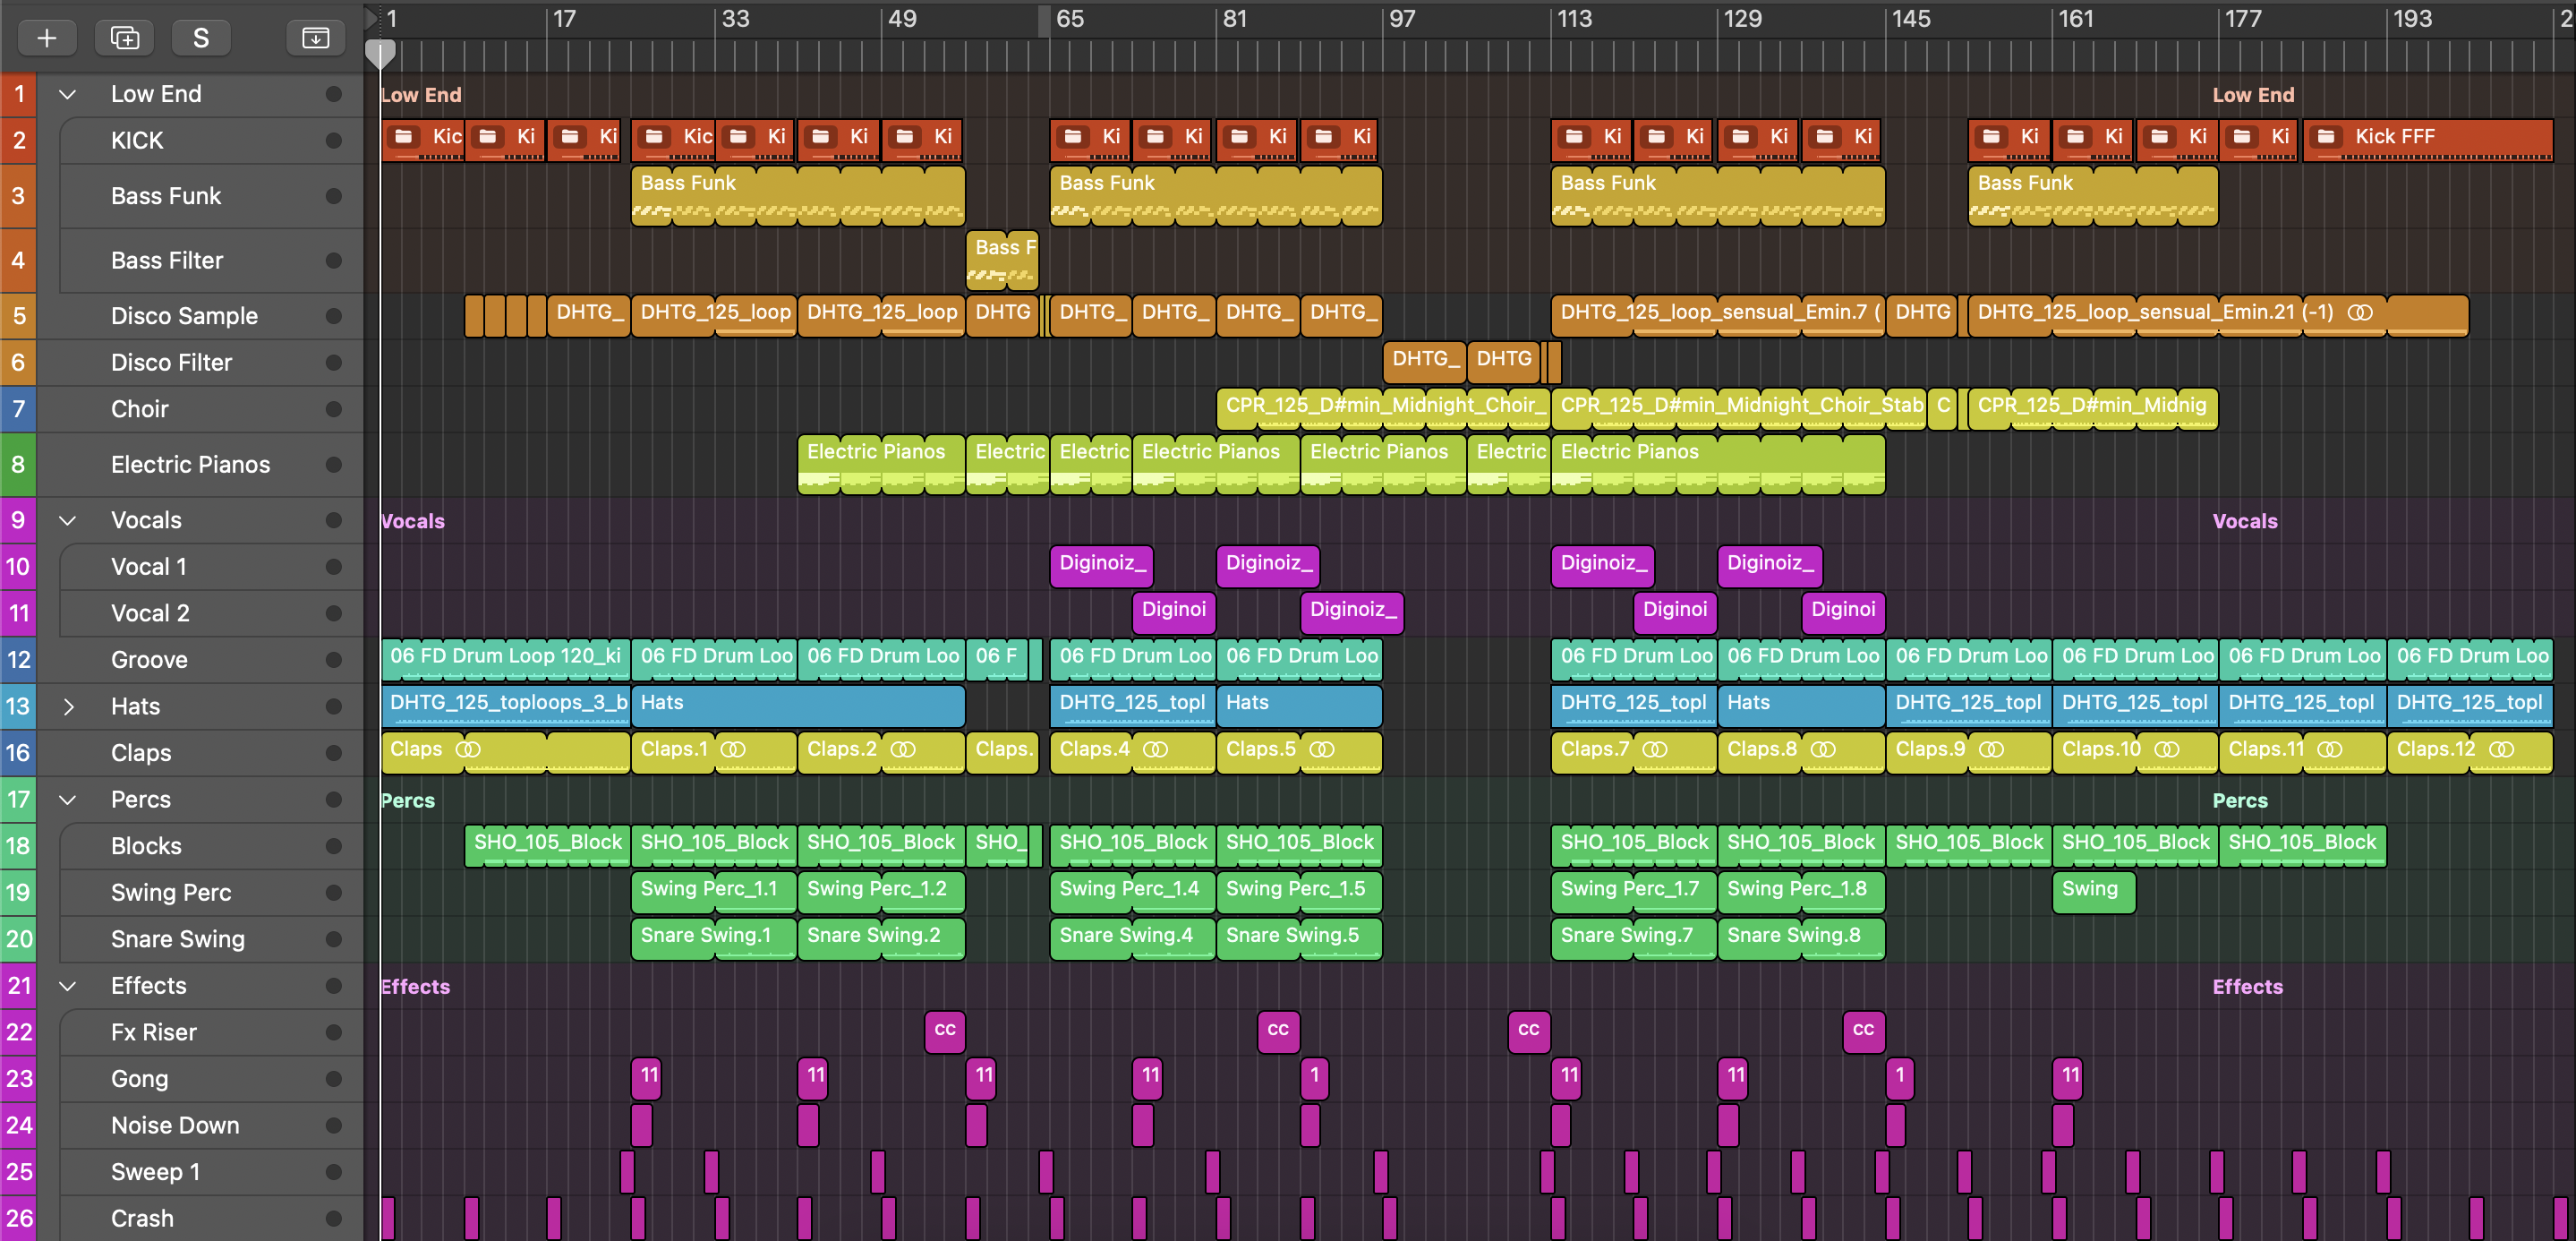Toggle the KICK track status dot

334,141
